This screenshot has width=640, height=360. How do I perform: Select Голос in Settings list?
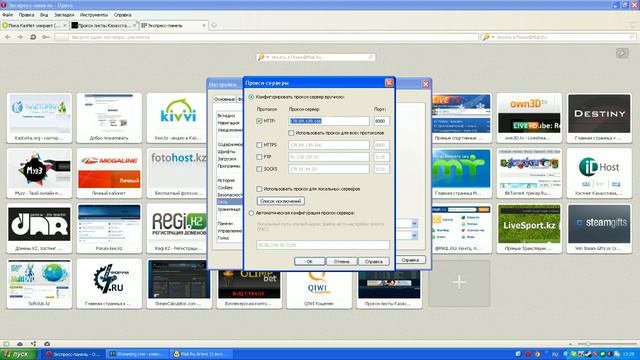pyautogui.click(x=223, y=238)
